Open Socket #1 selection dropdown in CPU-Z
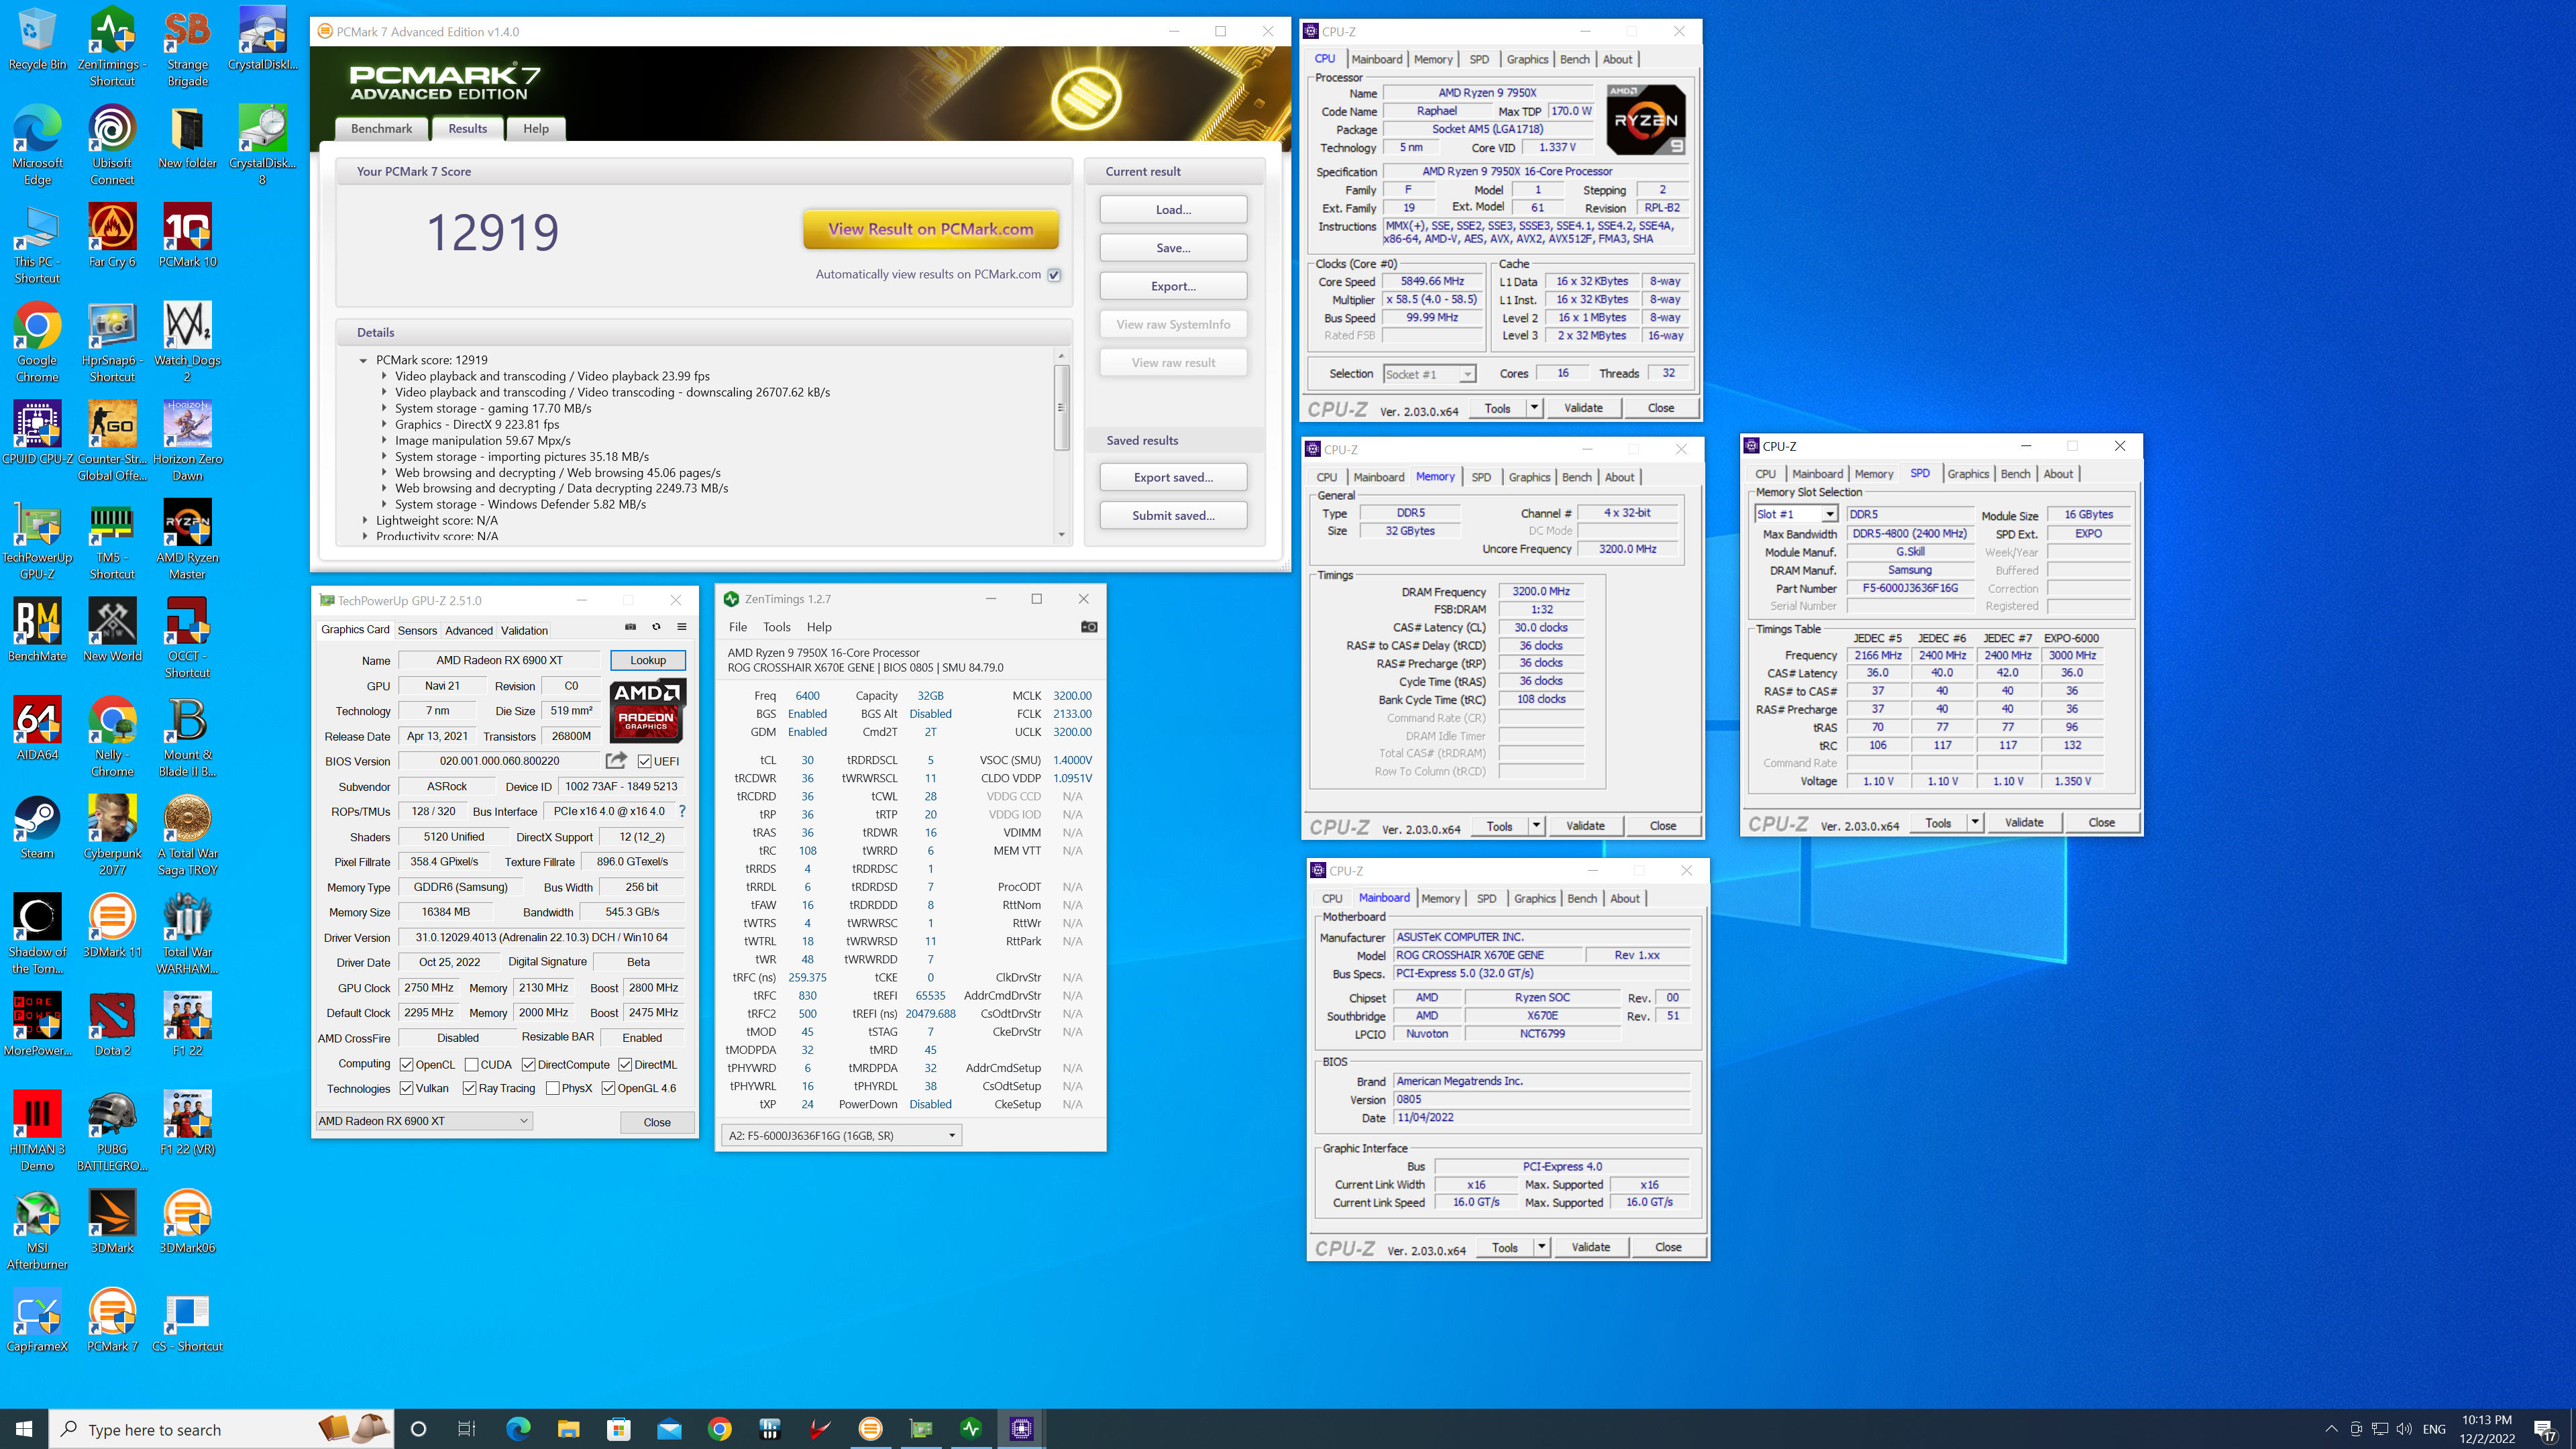Screen dimensions: 2576x1449 click(1428, 374)
